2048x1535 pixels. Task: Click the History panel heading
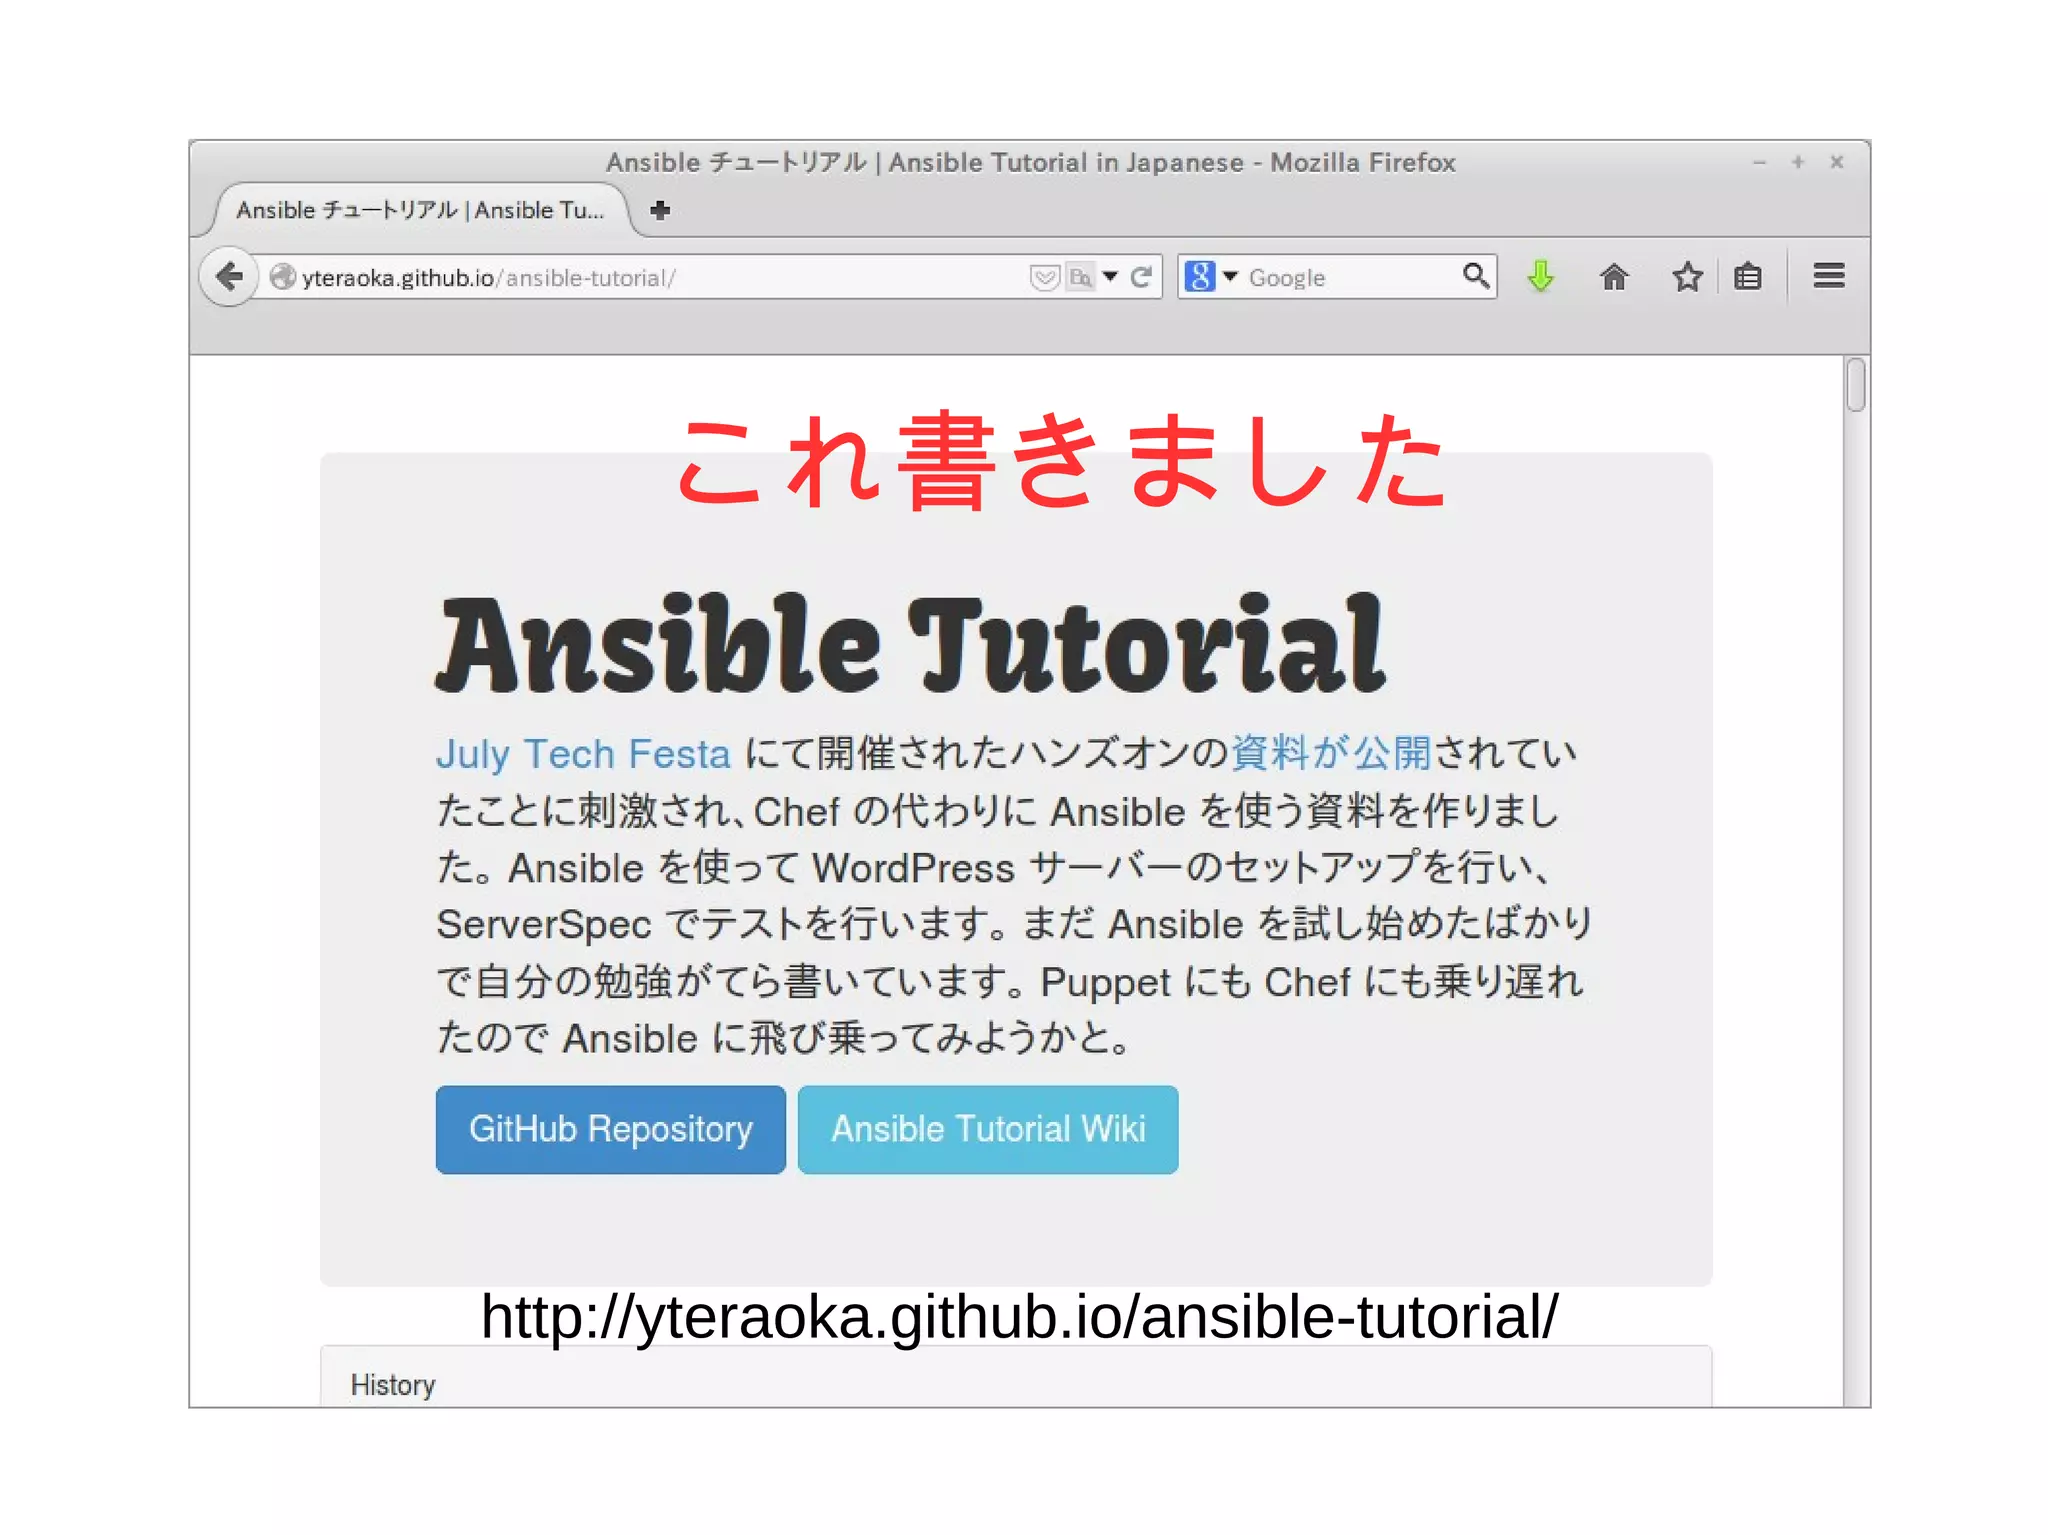click(393, 1385)
